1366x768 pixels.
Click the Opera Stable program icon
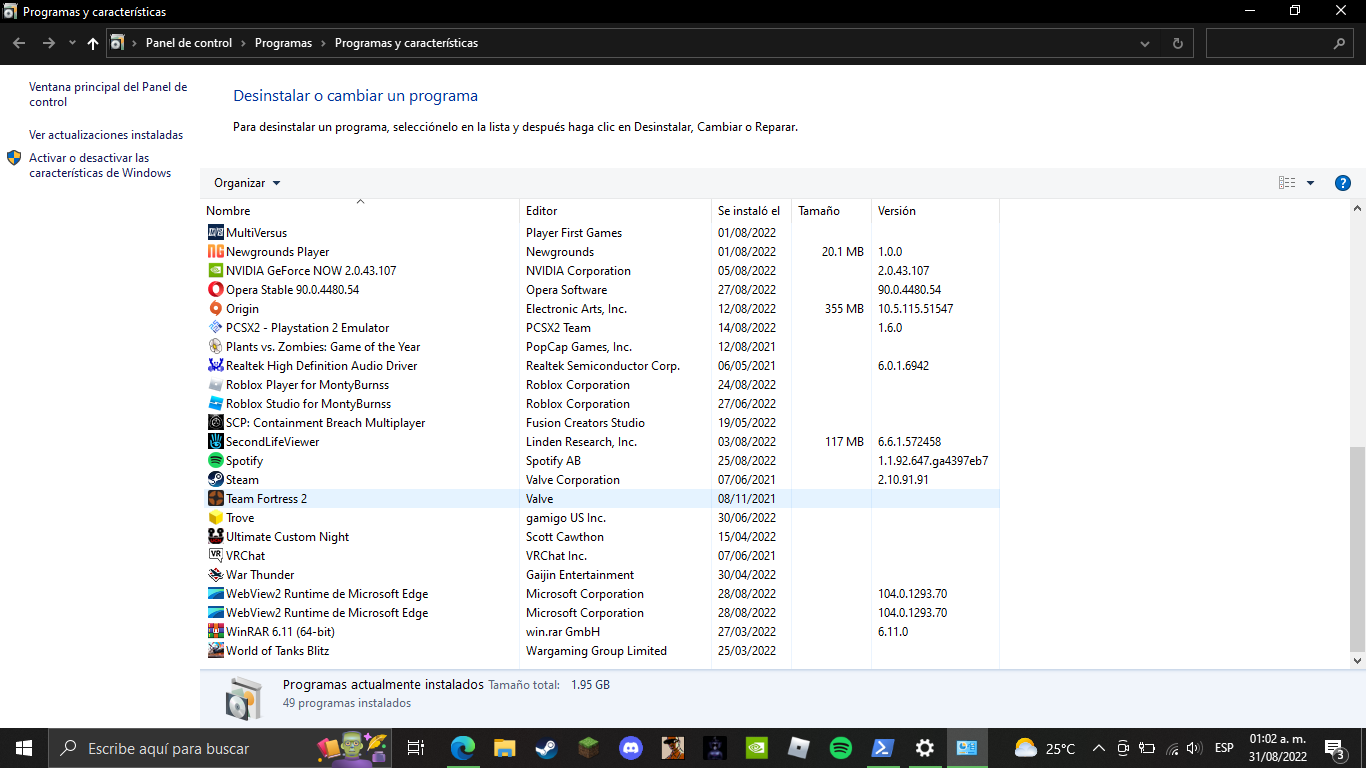(215, 290)
